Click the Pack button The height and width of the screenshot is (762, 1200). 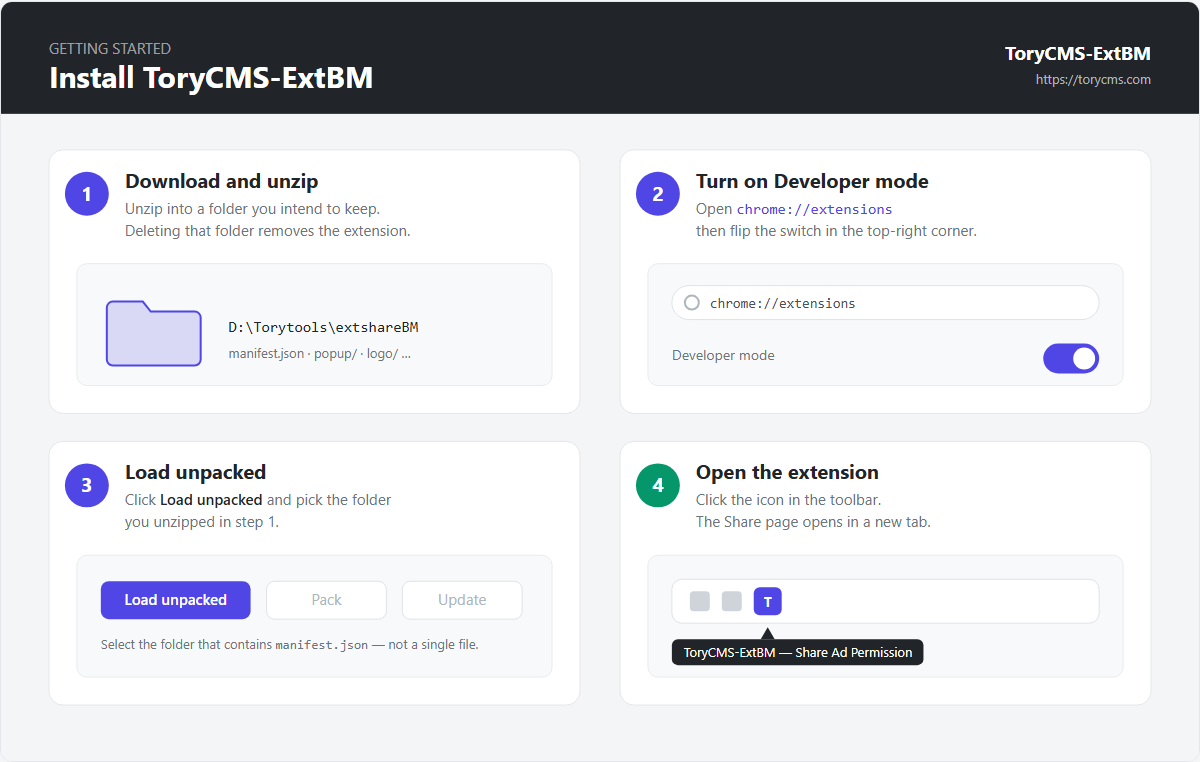(x=326, y=600)
